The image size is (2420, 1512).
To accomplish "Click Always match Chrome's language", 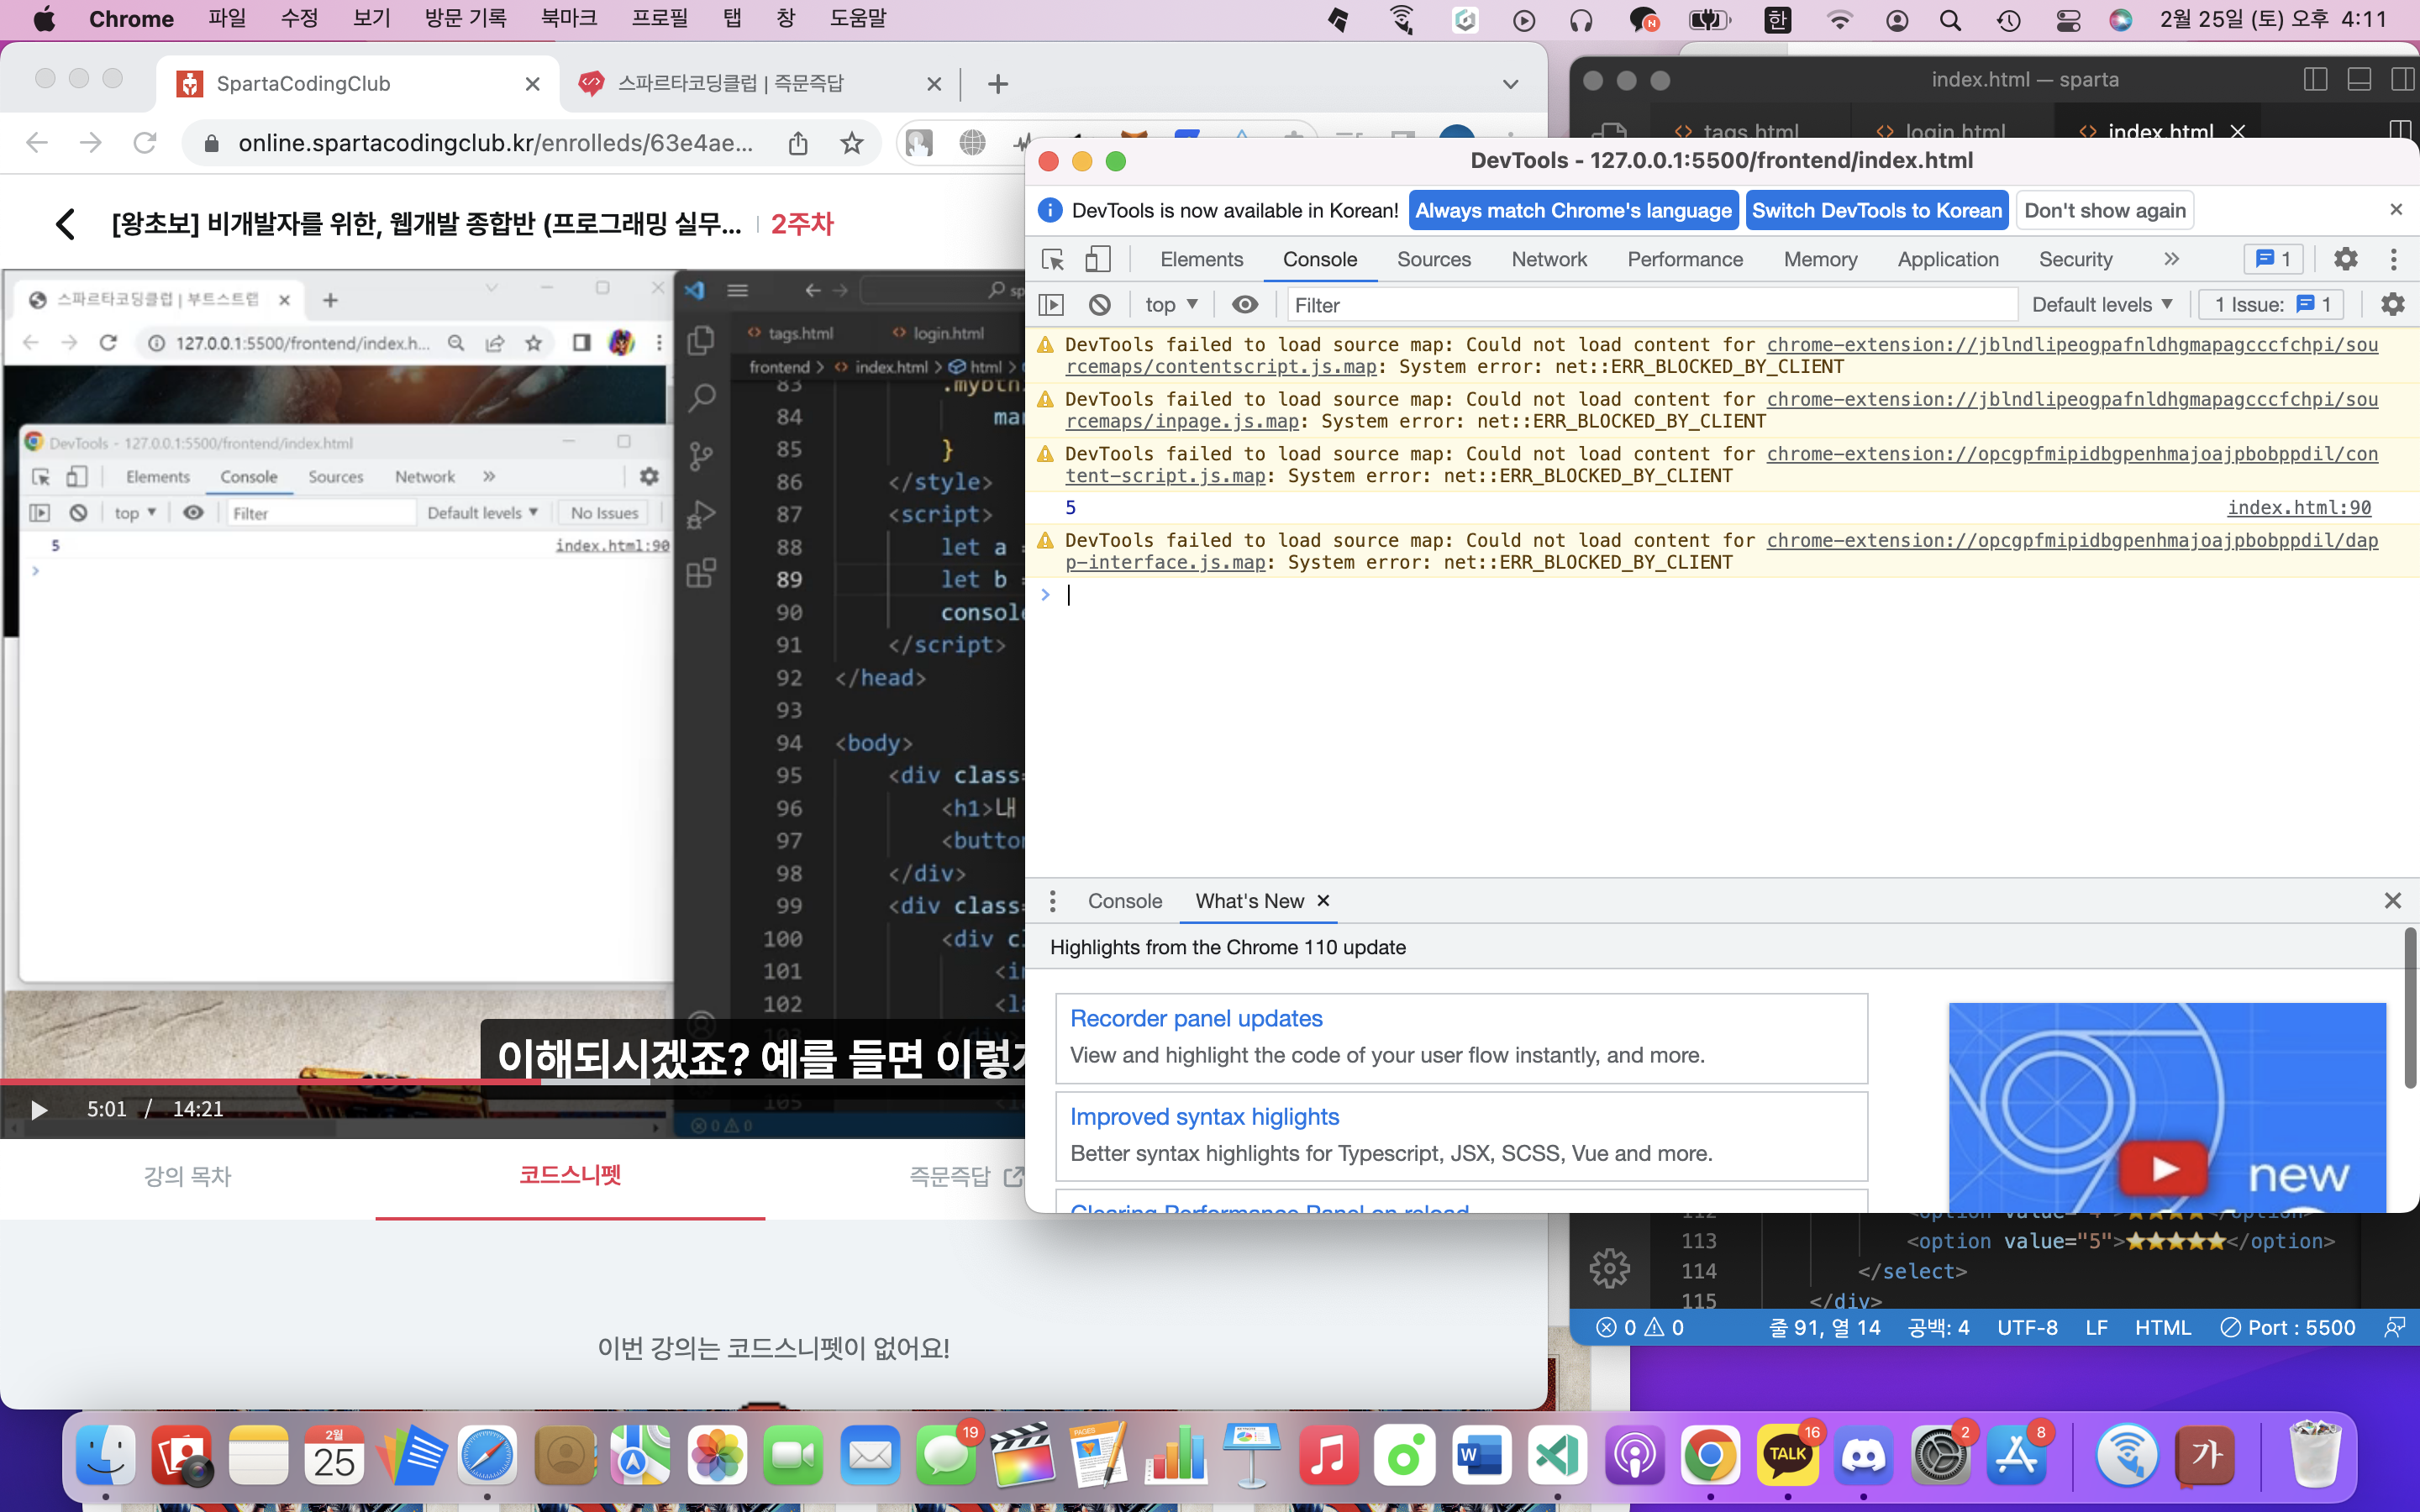I will tap(1573, 211).
